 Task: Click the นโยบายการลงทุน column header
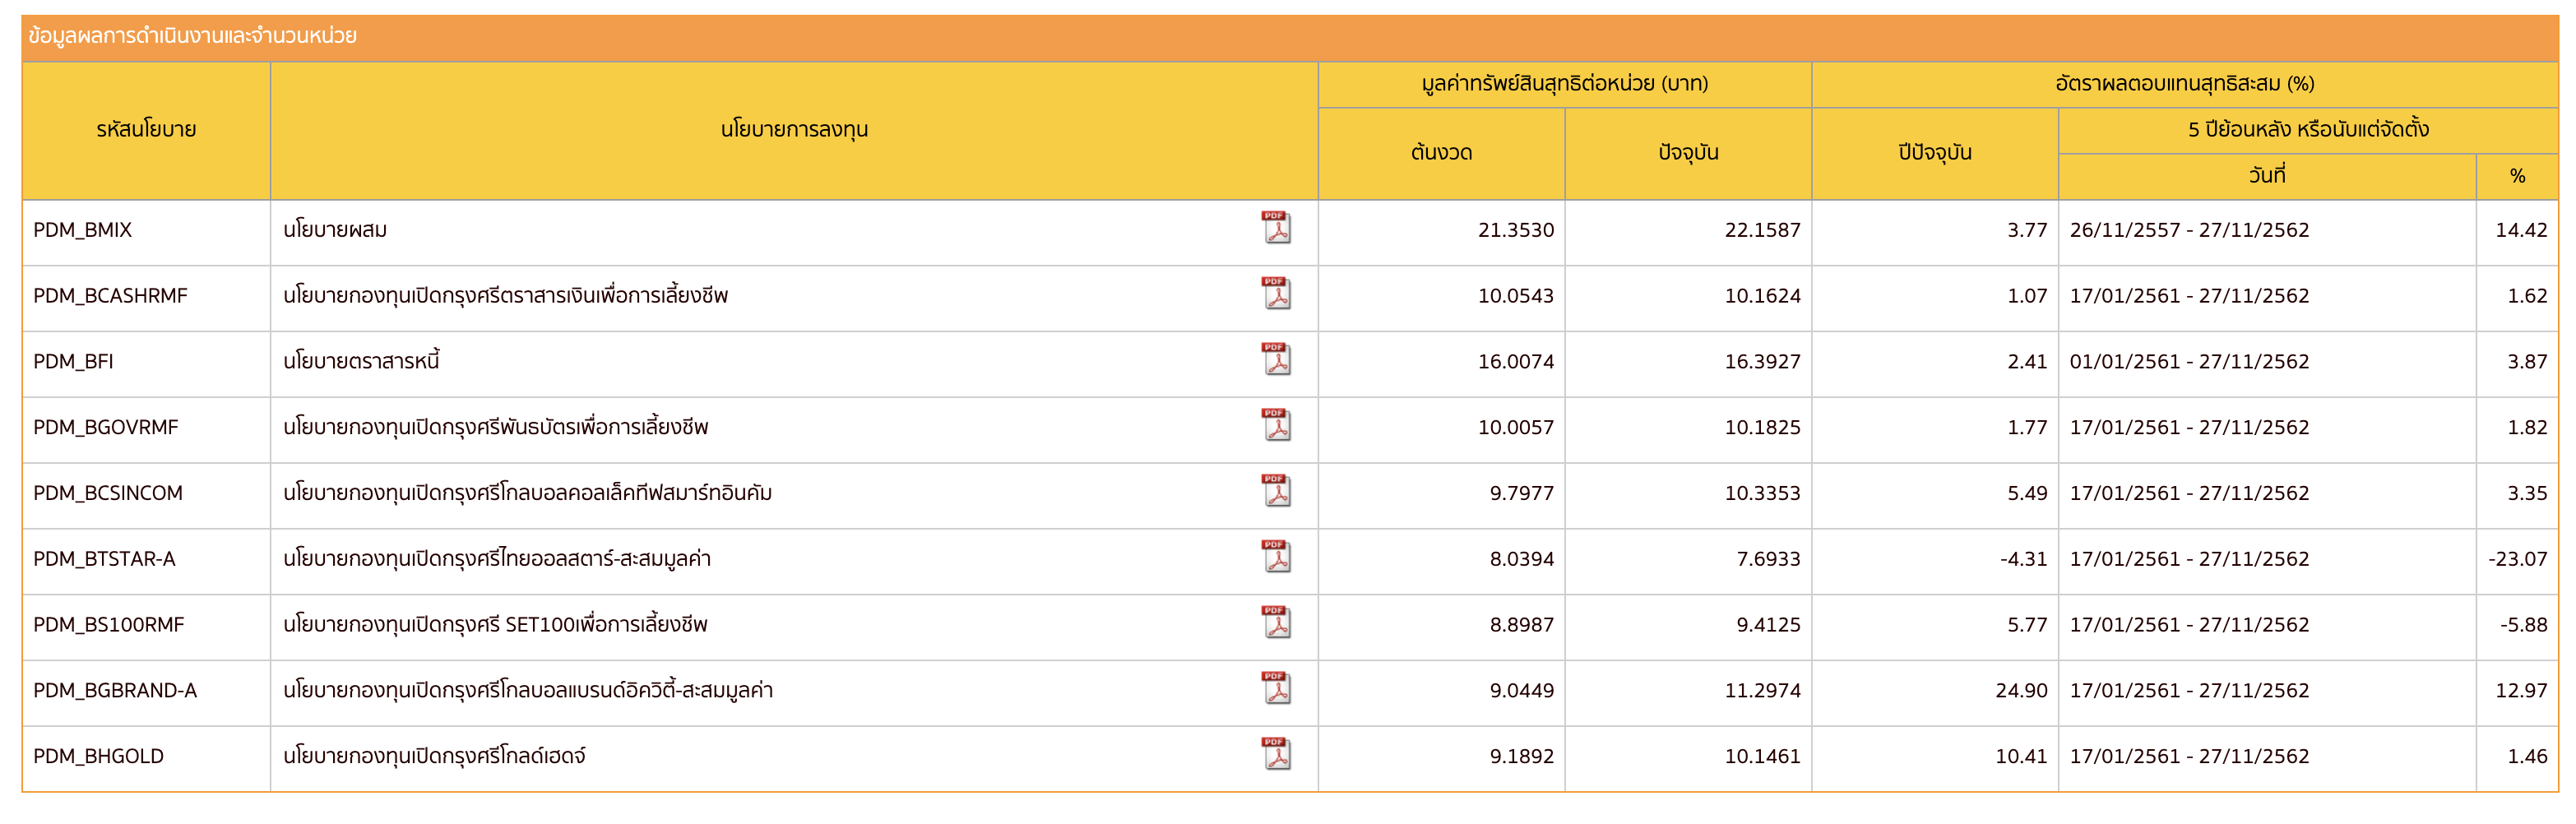794,130
